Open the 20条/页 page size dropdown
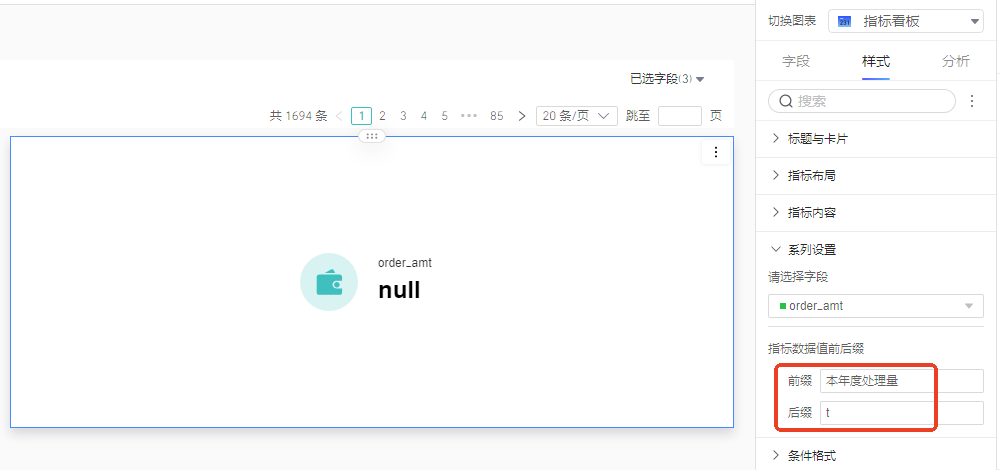 [576, 116]
